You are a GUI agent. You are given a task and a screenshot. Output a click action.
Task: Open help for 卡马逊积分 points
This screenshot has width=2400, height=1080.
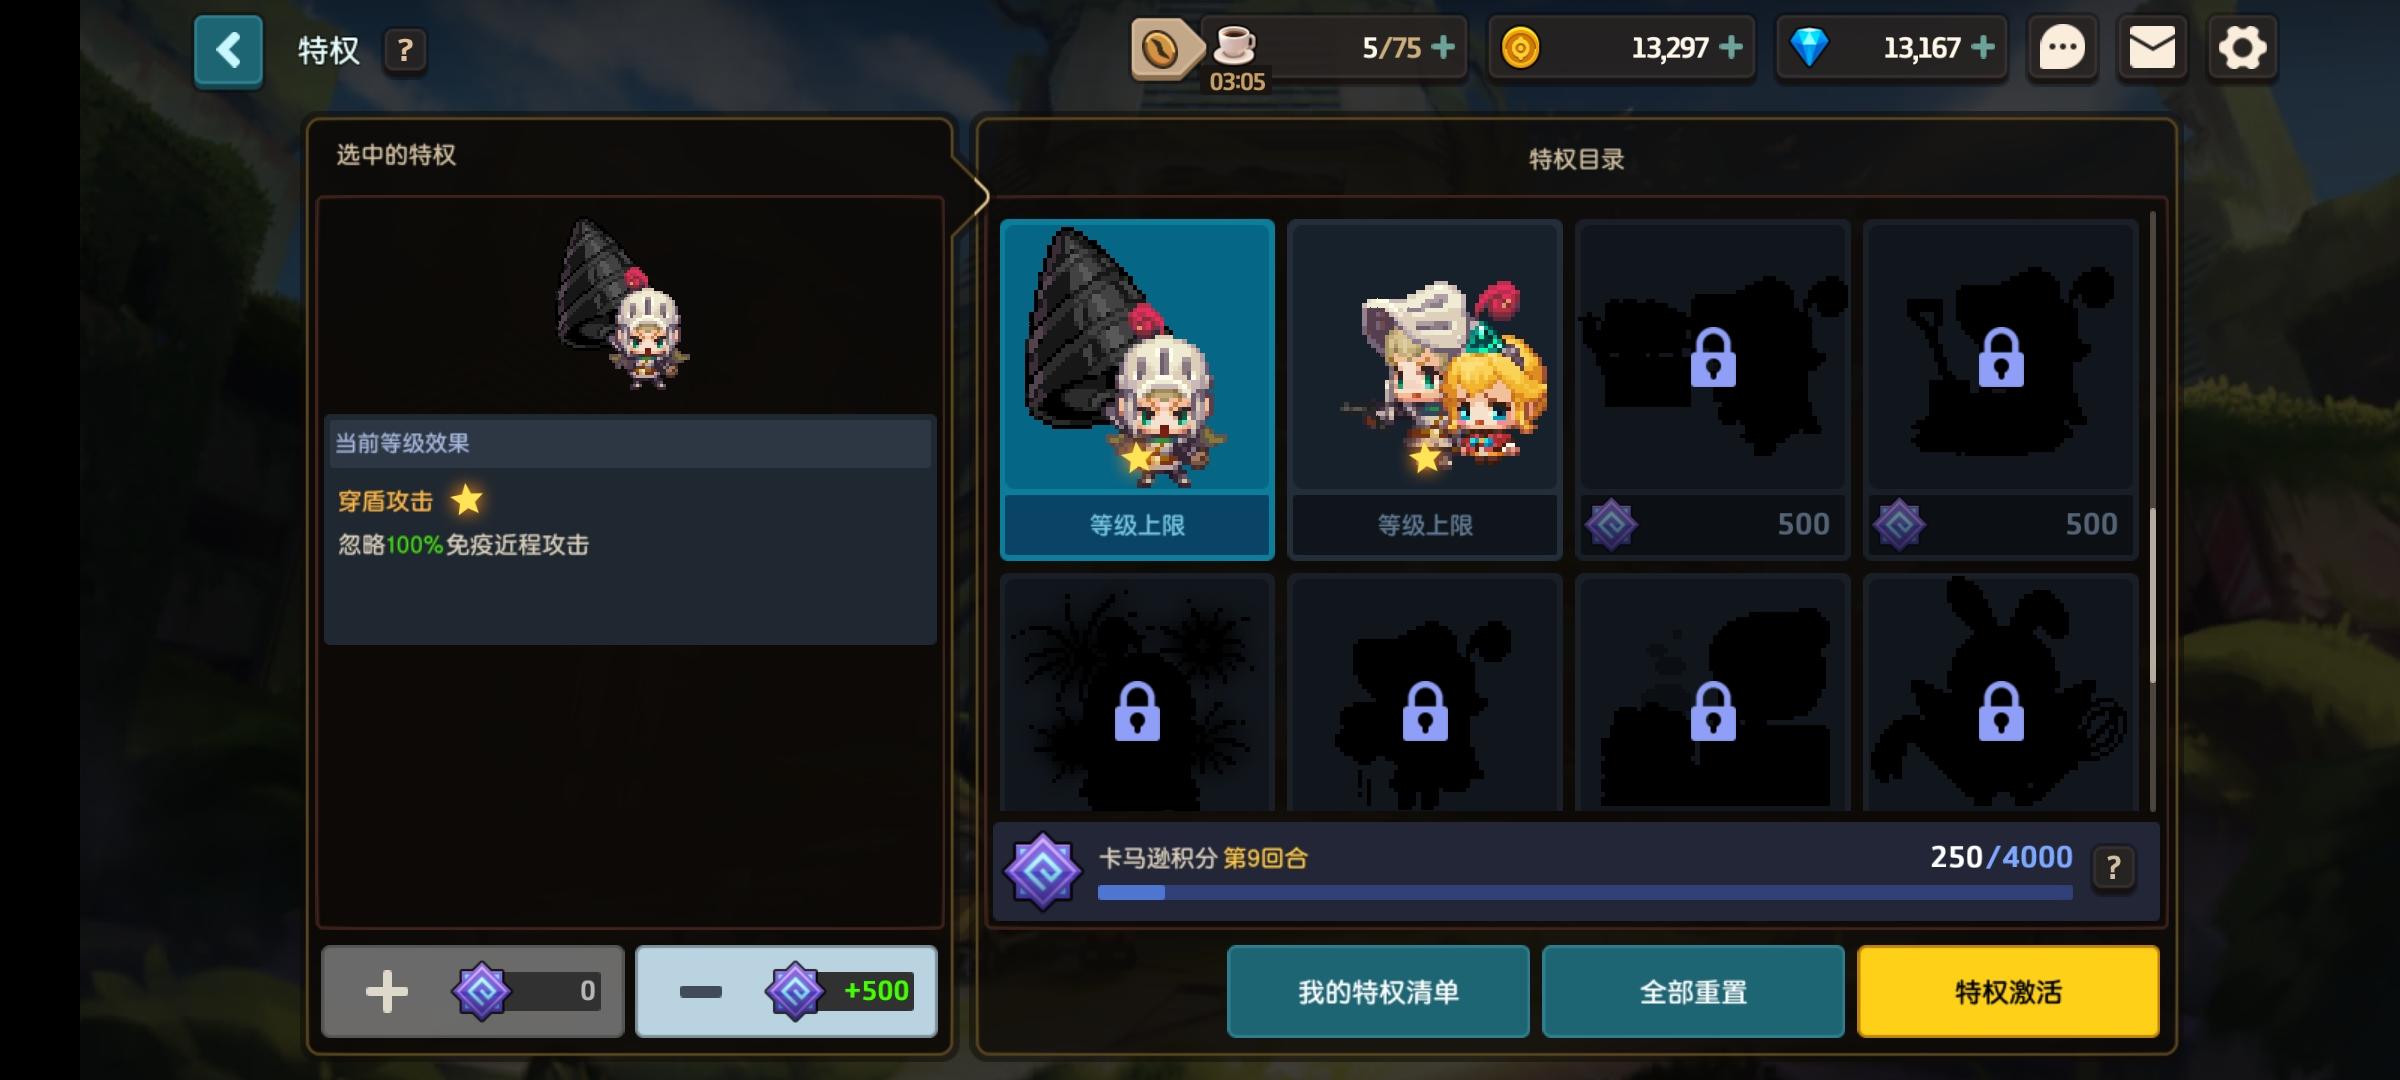[x=2113, y=867]
